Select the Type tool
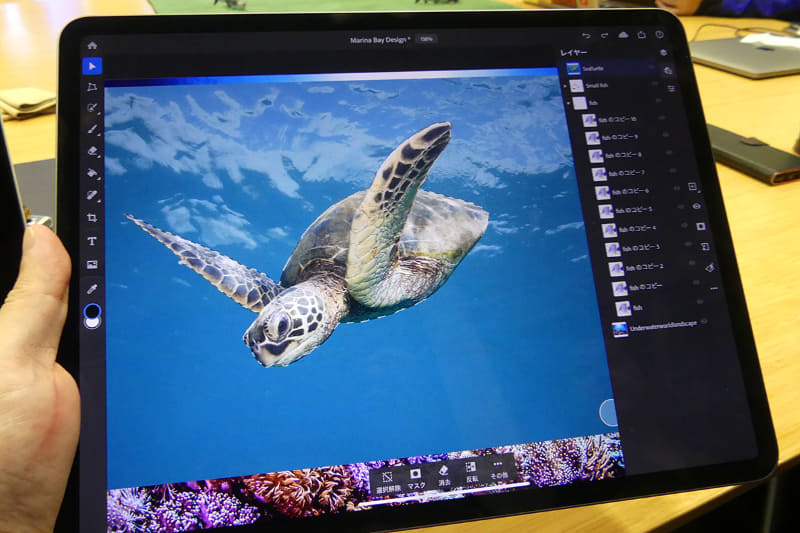Screen dimensions: 800x533 92,241
